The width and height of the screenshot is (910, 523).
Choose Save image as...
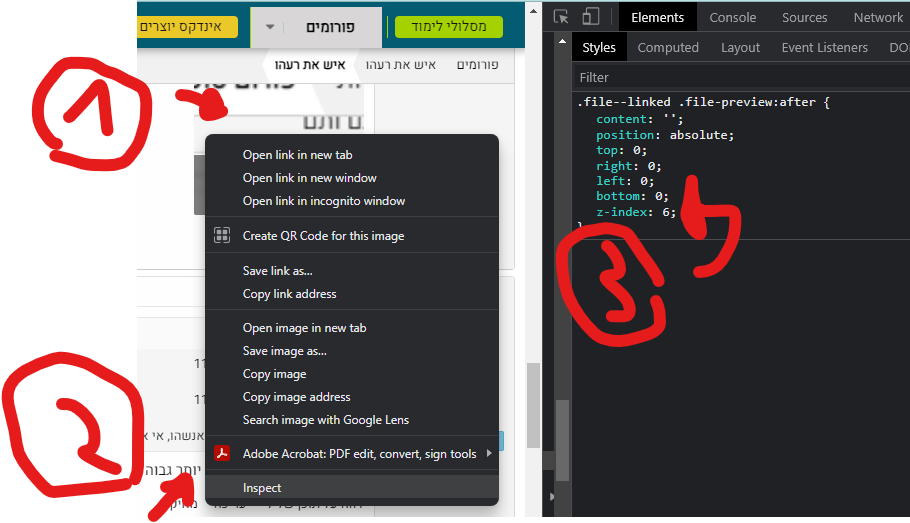[352, 351]
